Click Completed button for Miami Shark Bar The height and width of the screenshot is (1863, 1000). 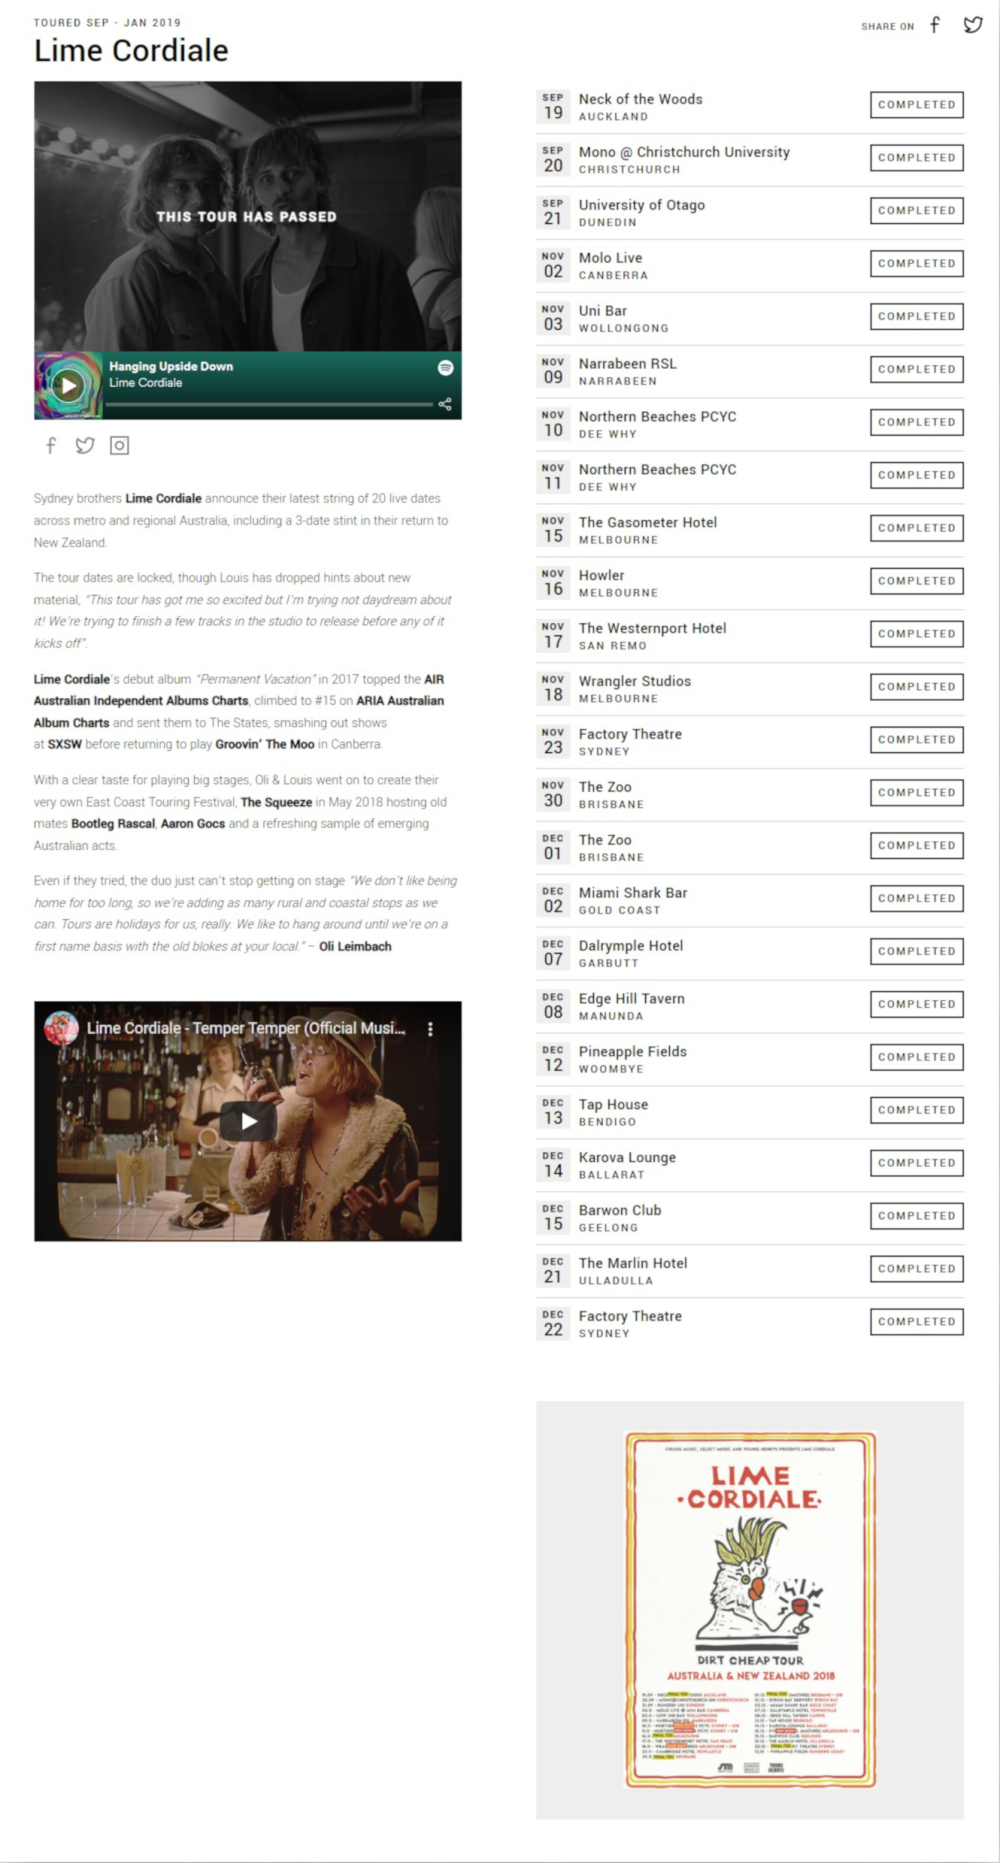click(x=916, y=898)
